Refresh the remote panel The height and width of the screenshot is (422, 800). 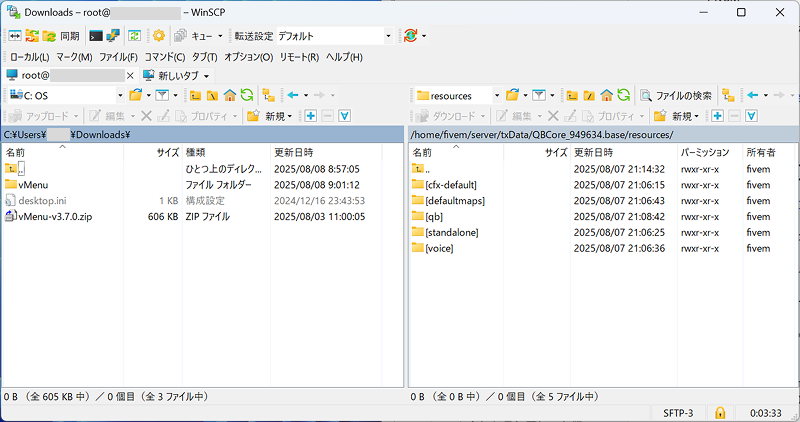click(x=623, y=95)
